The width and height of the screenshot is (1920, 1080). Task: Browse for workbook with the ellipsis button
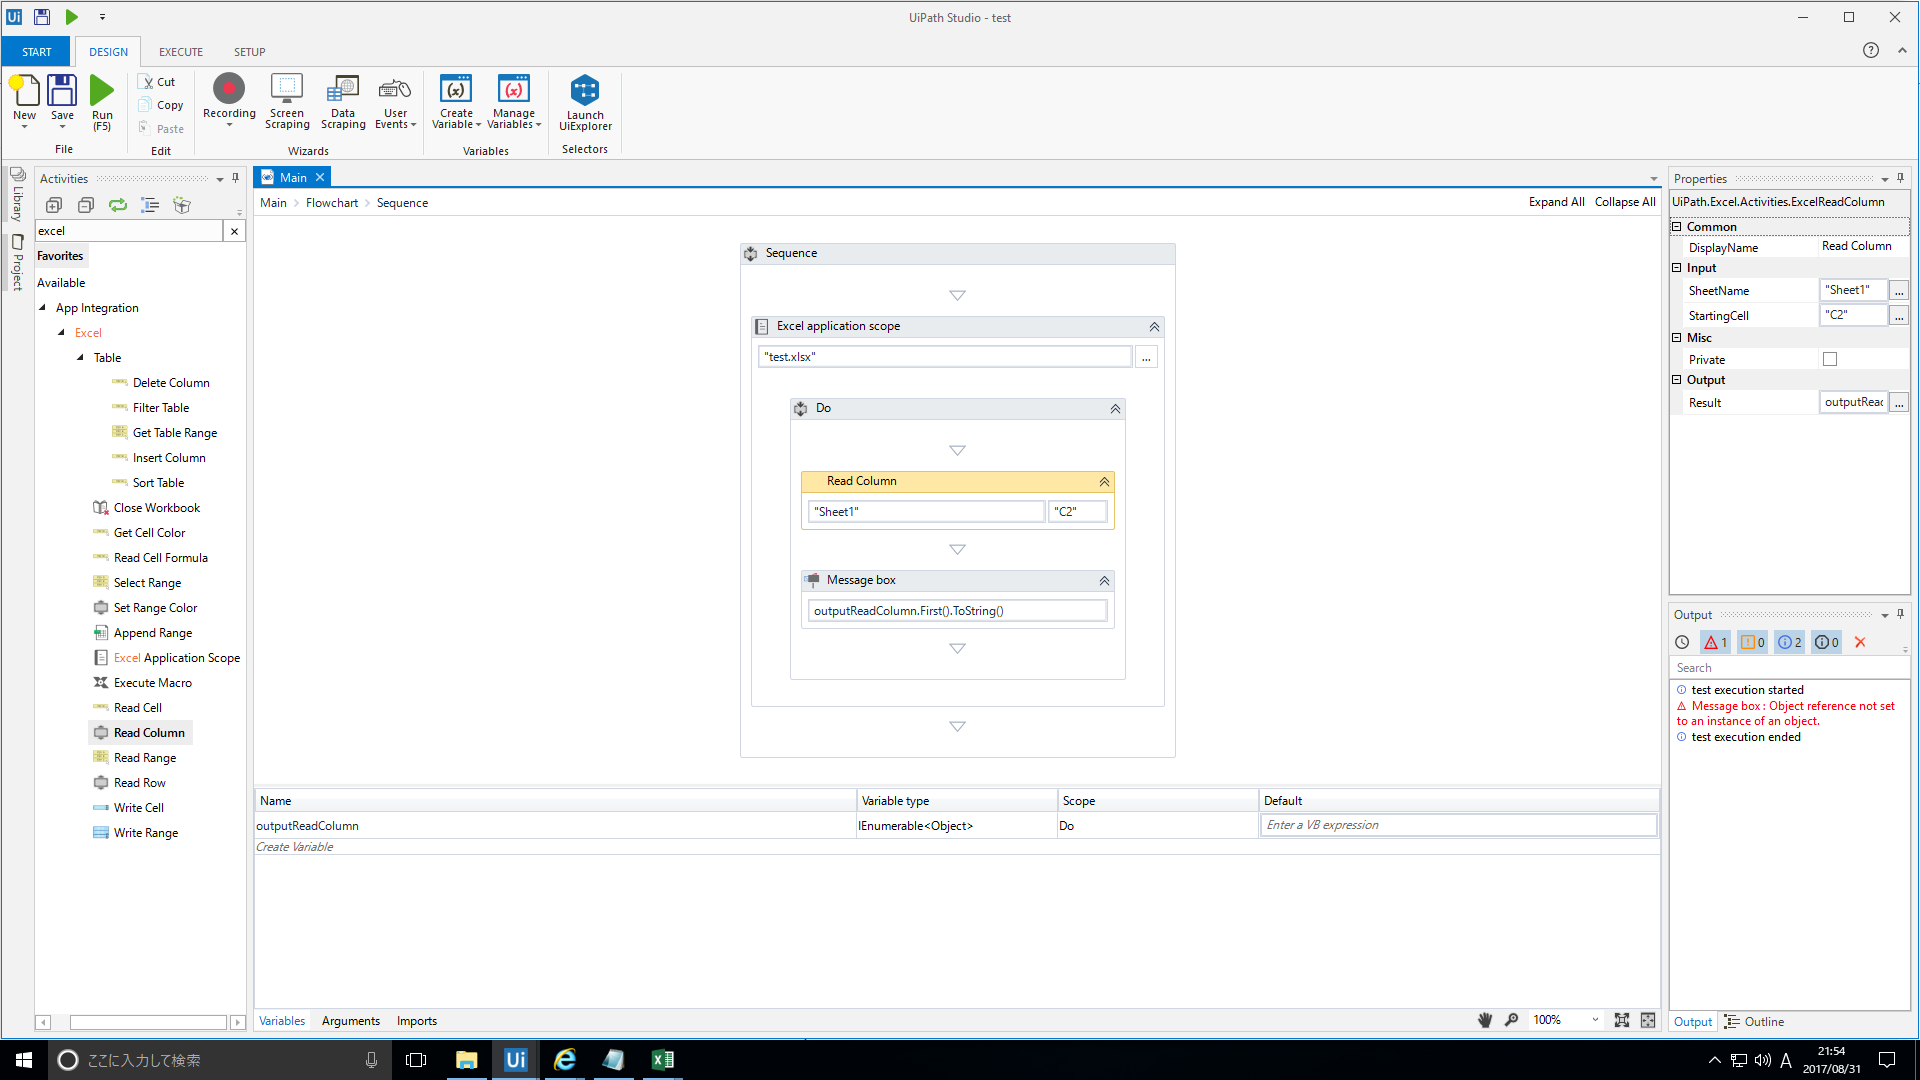click(x=1146, y=357)
